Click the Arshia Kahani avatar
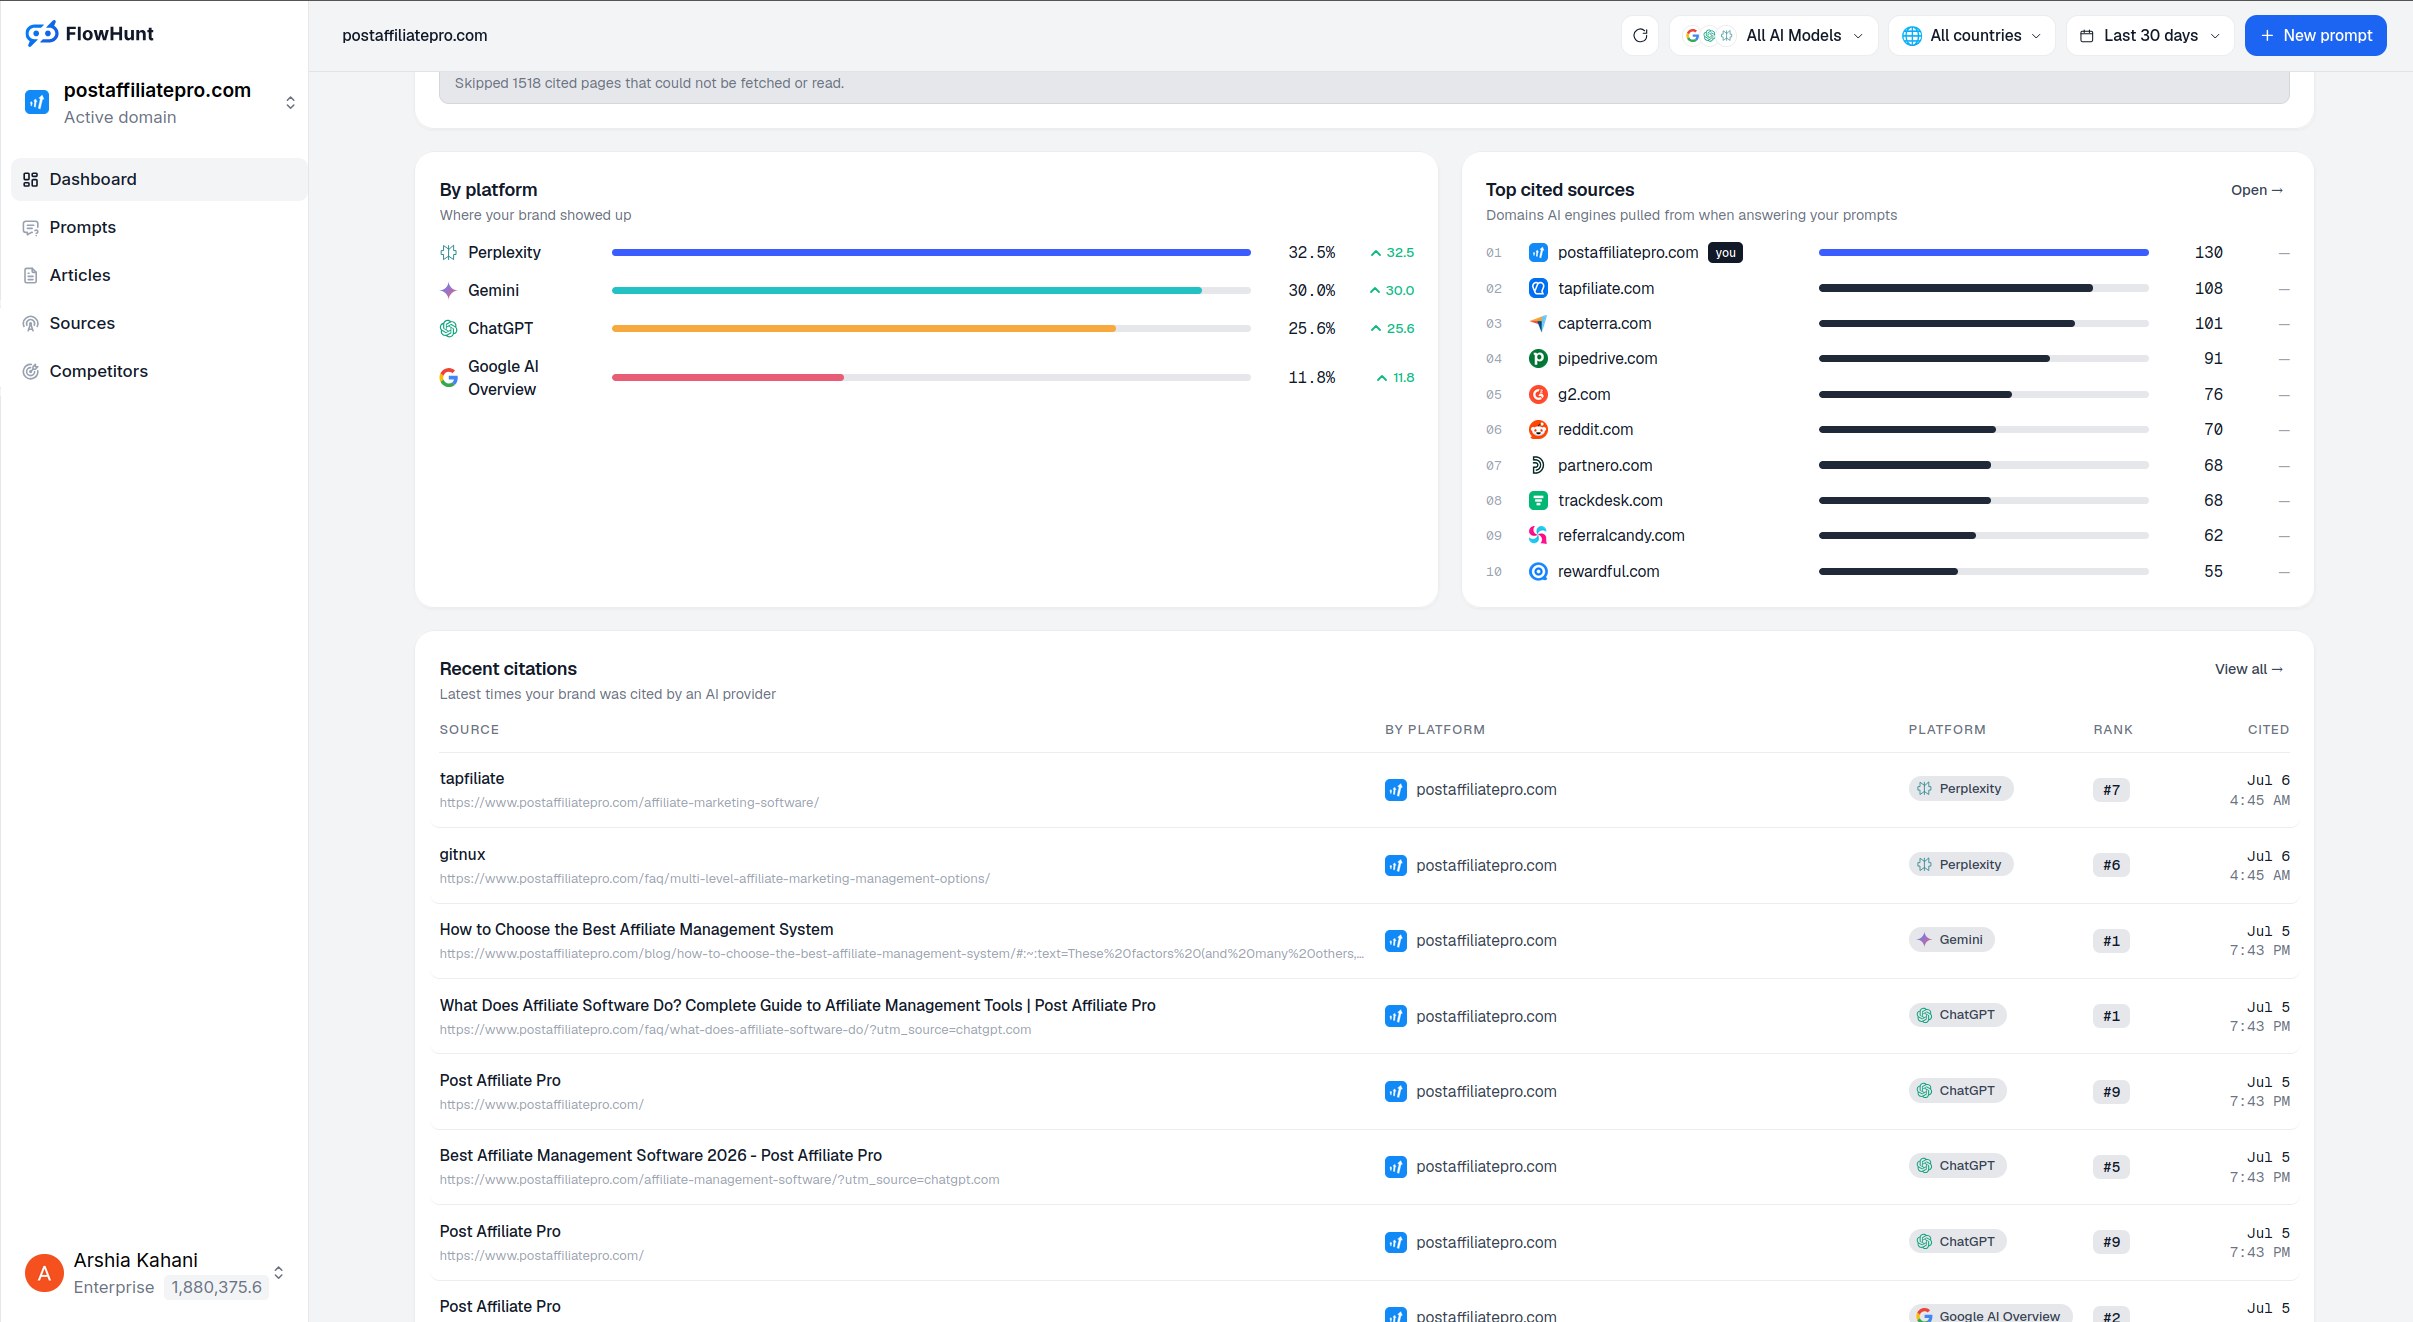The image size is (2413, 1322). 44,1273
